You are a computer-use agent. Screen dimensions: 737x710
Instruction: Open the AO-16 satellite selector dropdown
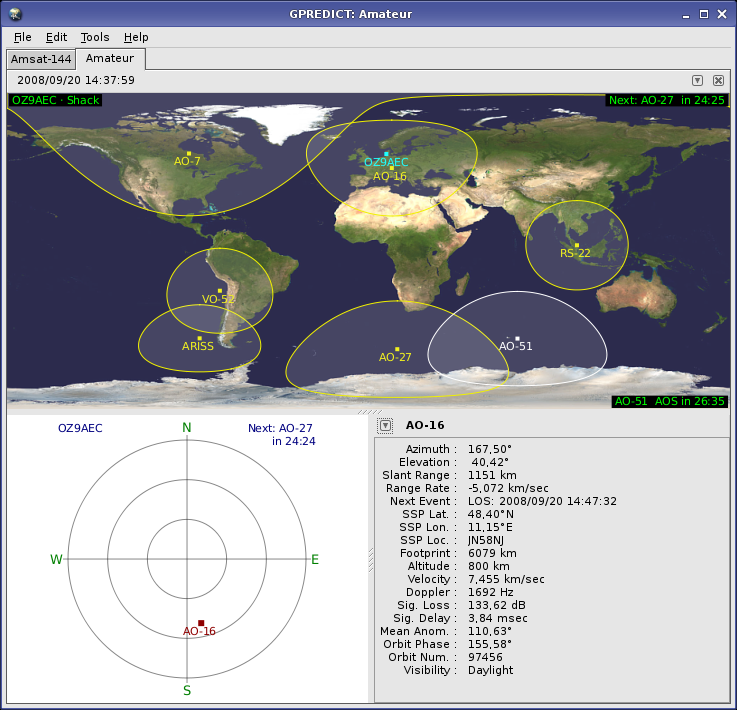point(385,426)
